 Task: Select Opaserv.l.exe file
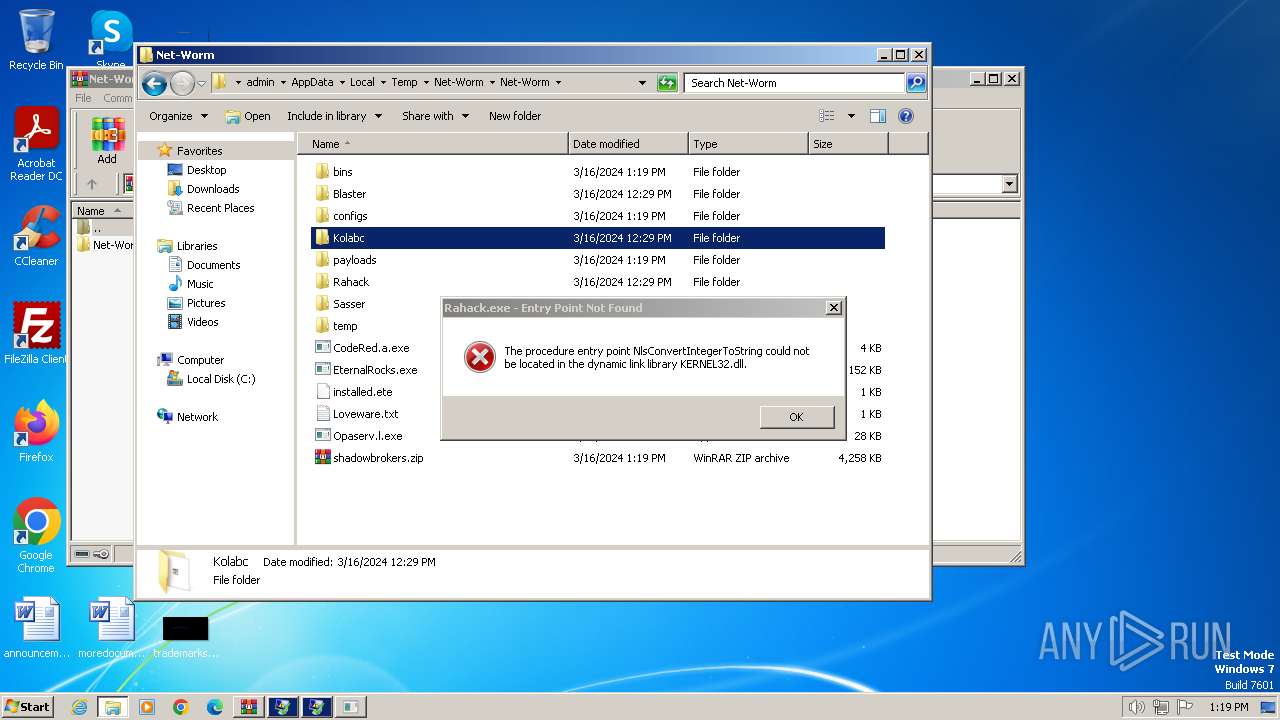tap(367, 436)
